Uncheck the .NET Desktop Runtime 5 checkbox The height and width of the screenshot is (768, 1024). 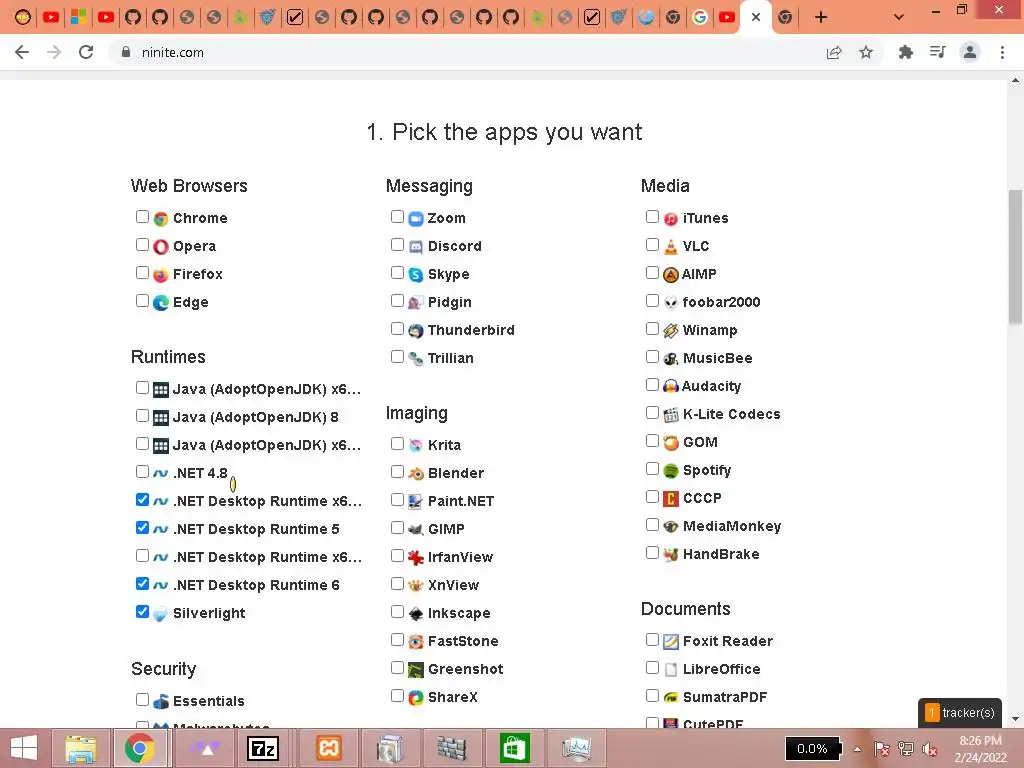(x=142, y=528)
